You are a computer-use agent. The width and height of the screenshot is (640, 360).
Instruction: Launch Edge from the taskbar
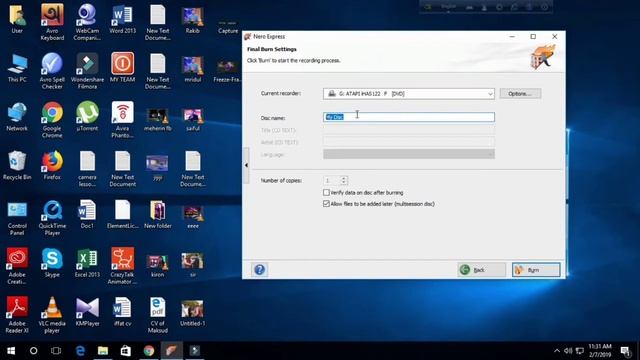click(x=80, y=351)
